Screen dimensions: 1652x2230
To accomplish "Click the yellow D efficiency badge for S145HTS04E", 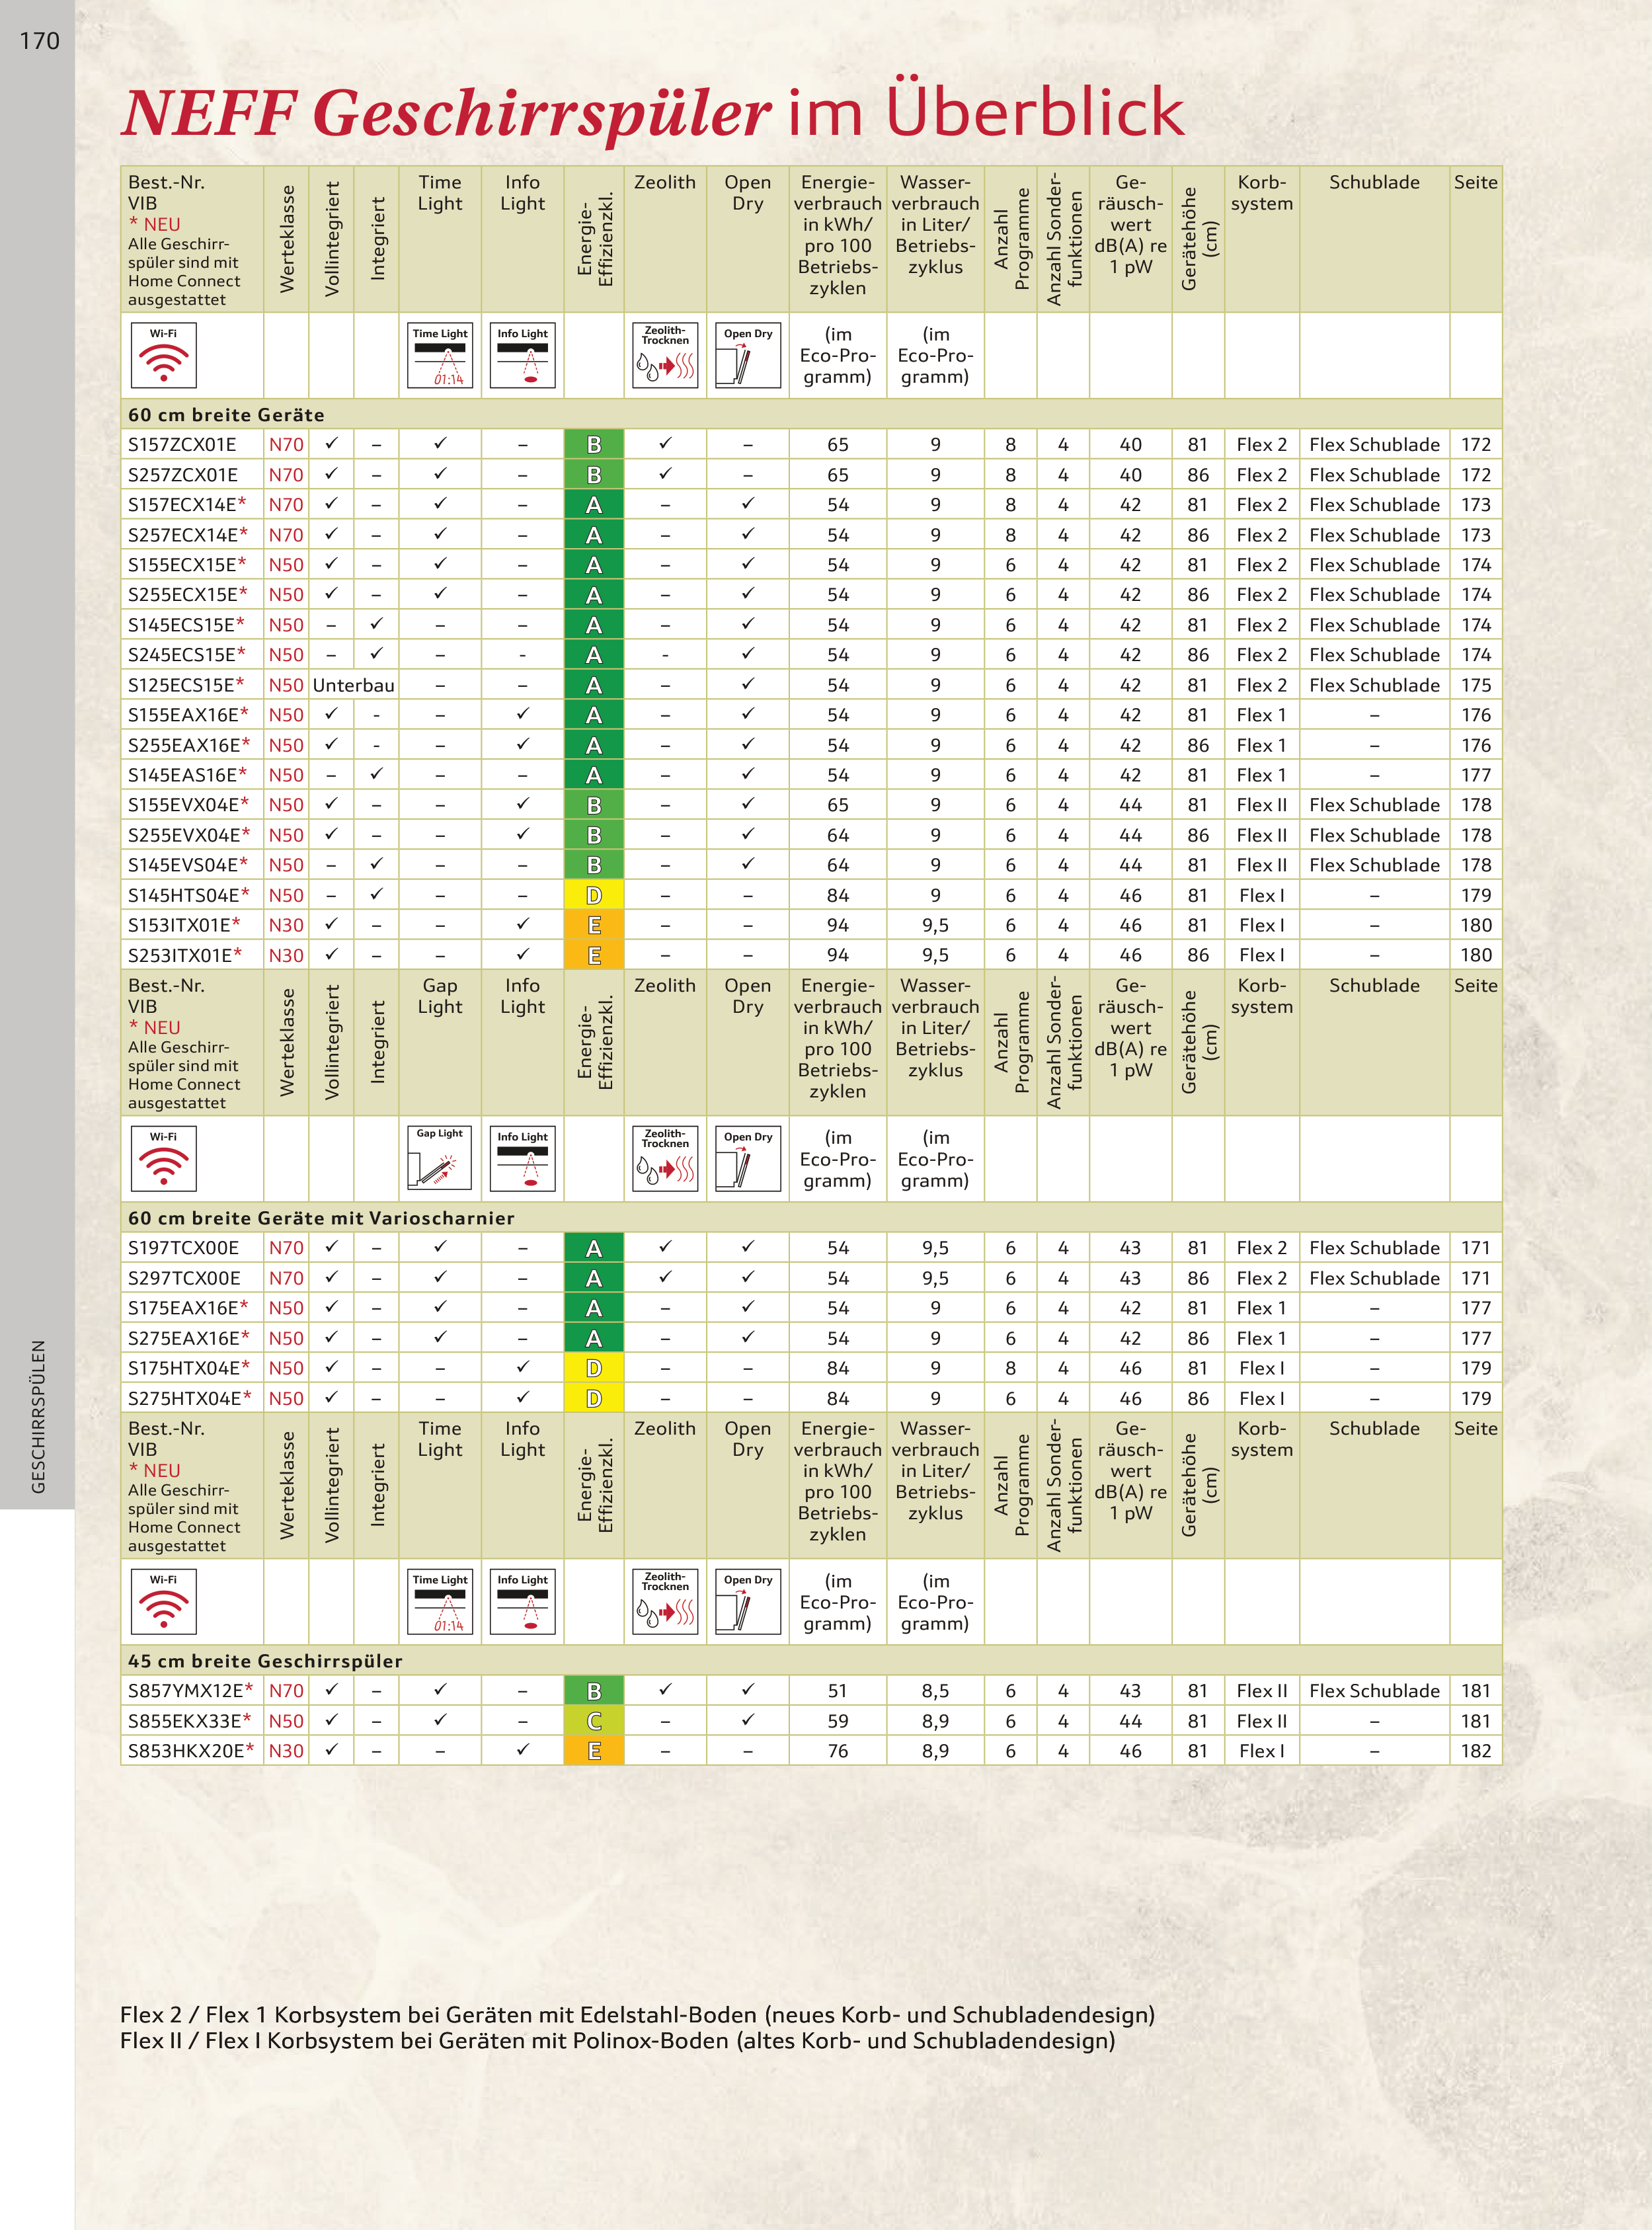I will tap(594, 895).
